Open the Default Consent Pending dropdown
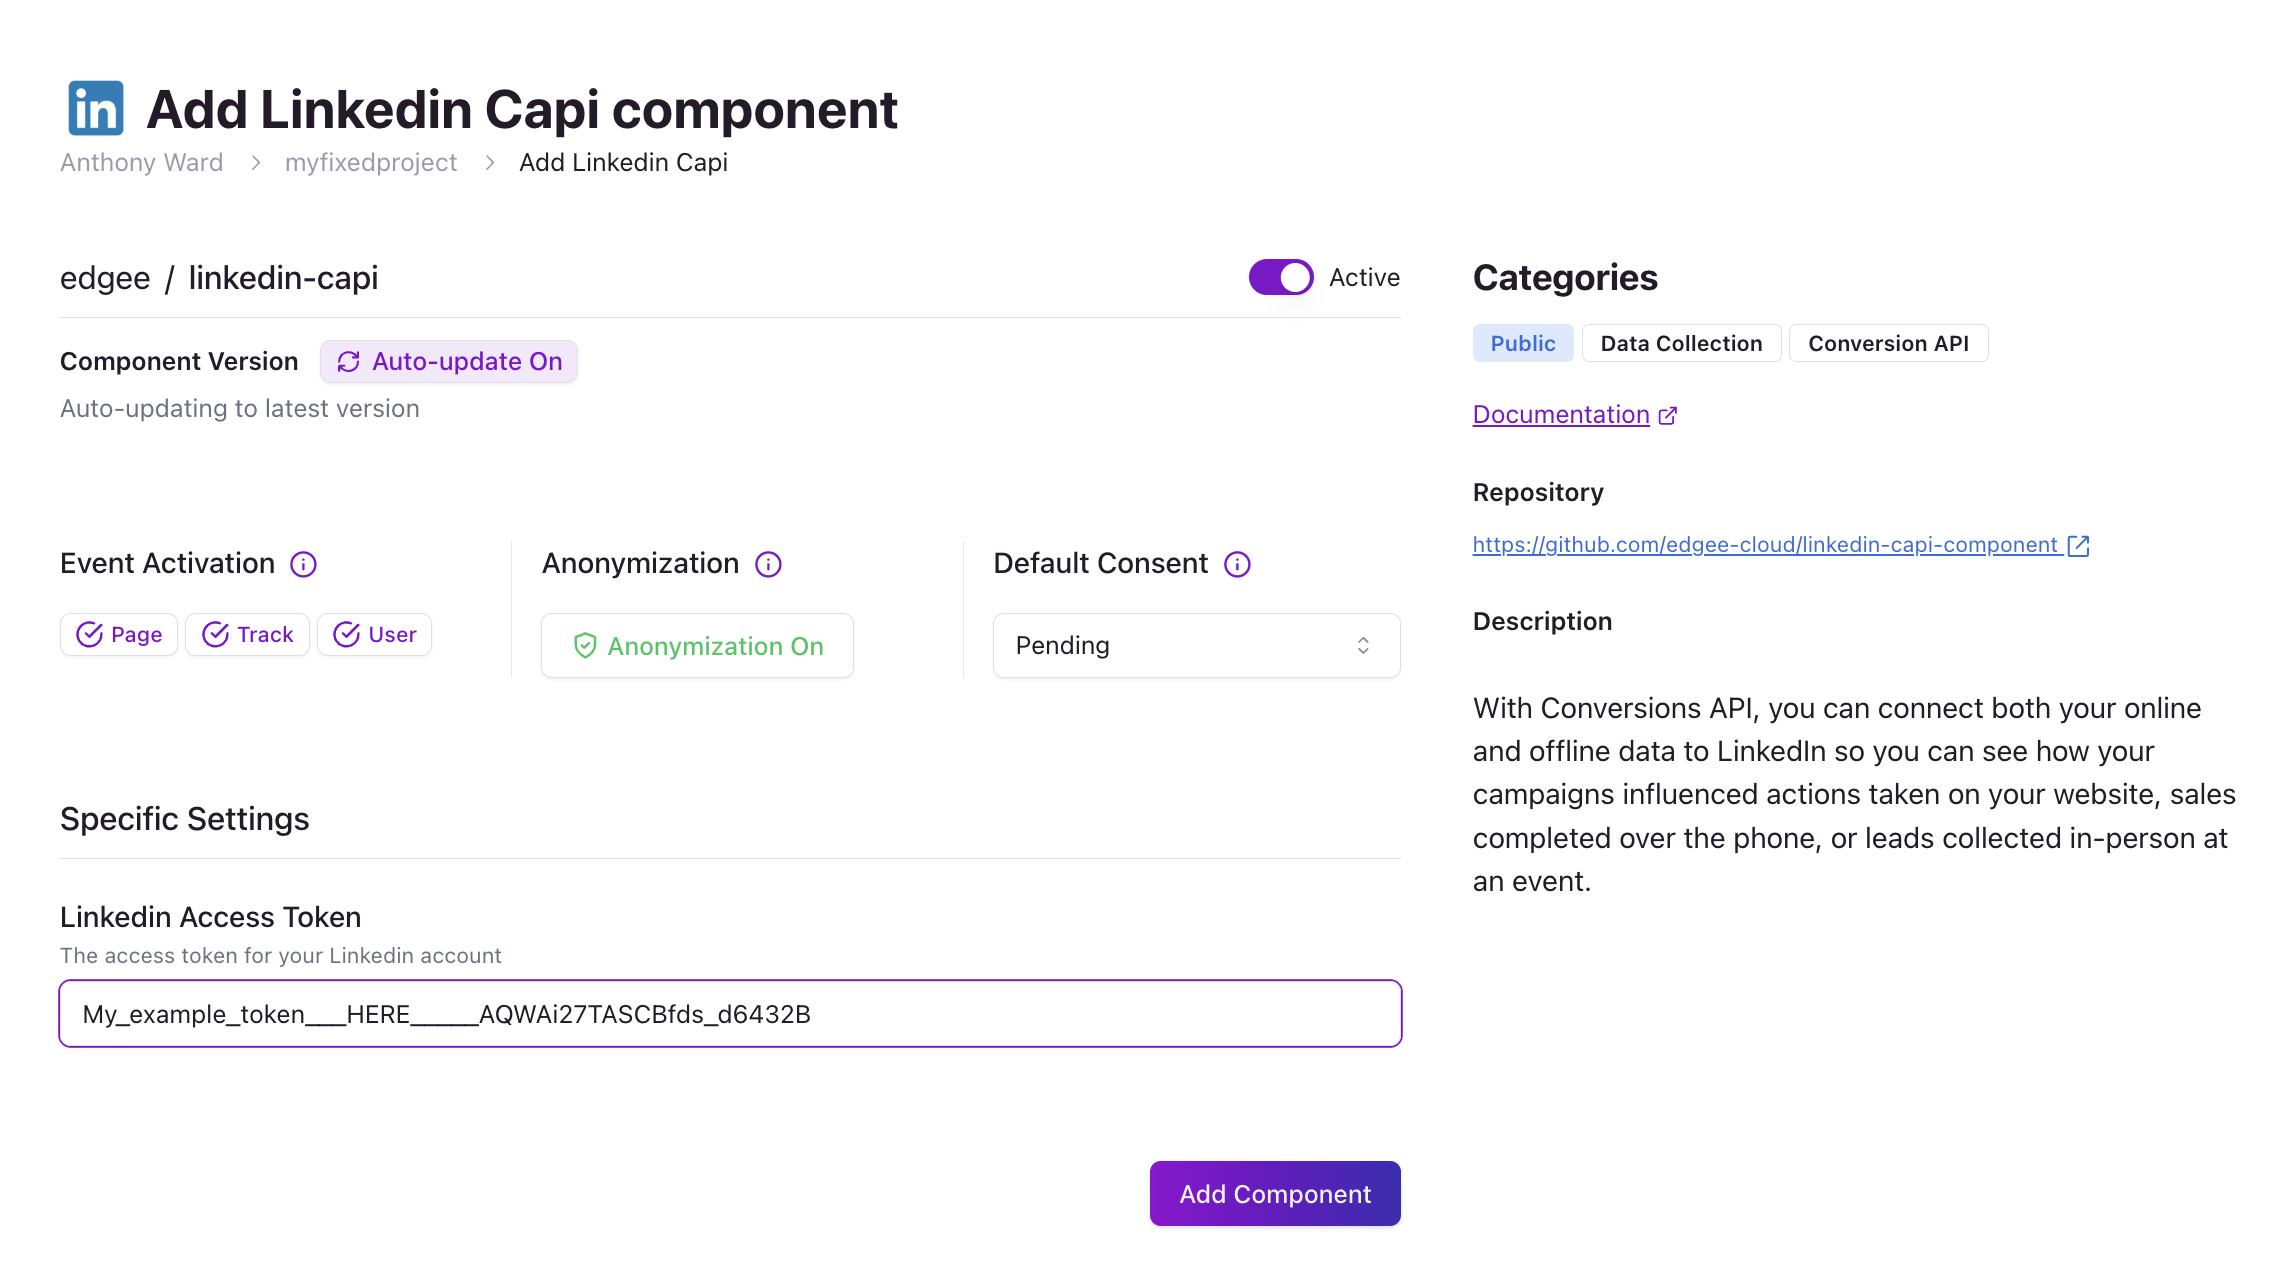 [1196, 646]
